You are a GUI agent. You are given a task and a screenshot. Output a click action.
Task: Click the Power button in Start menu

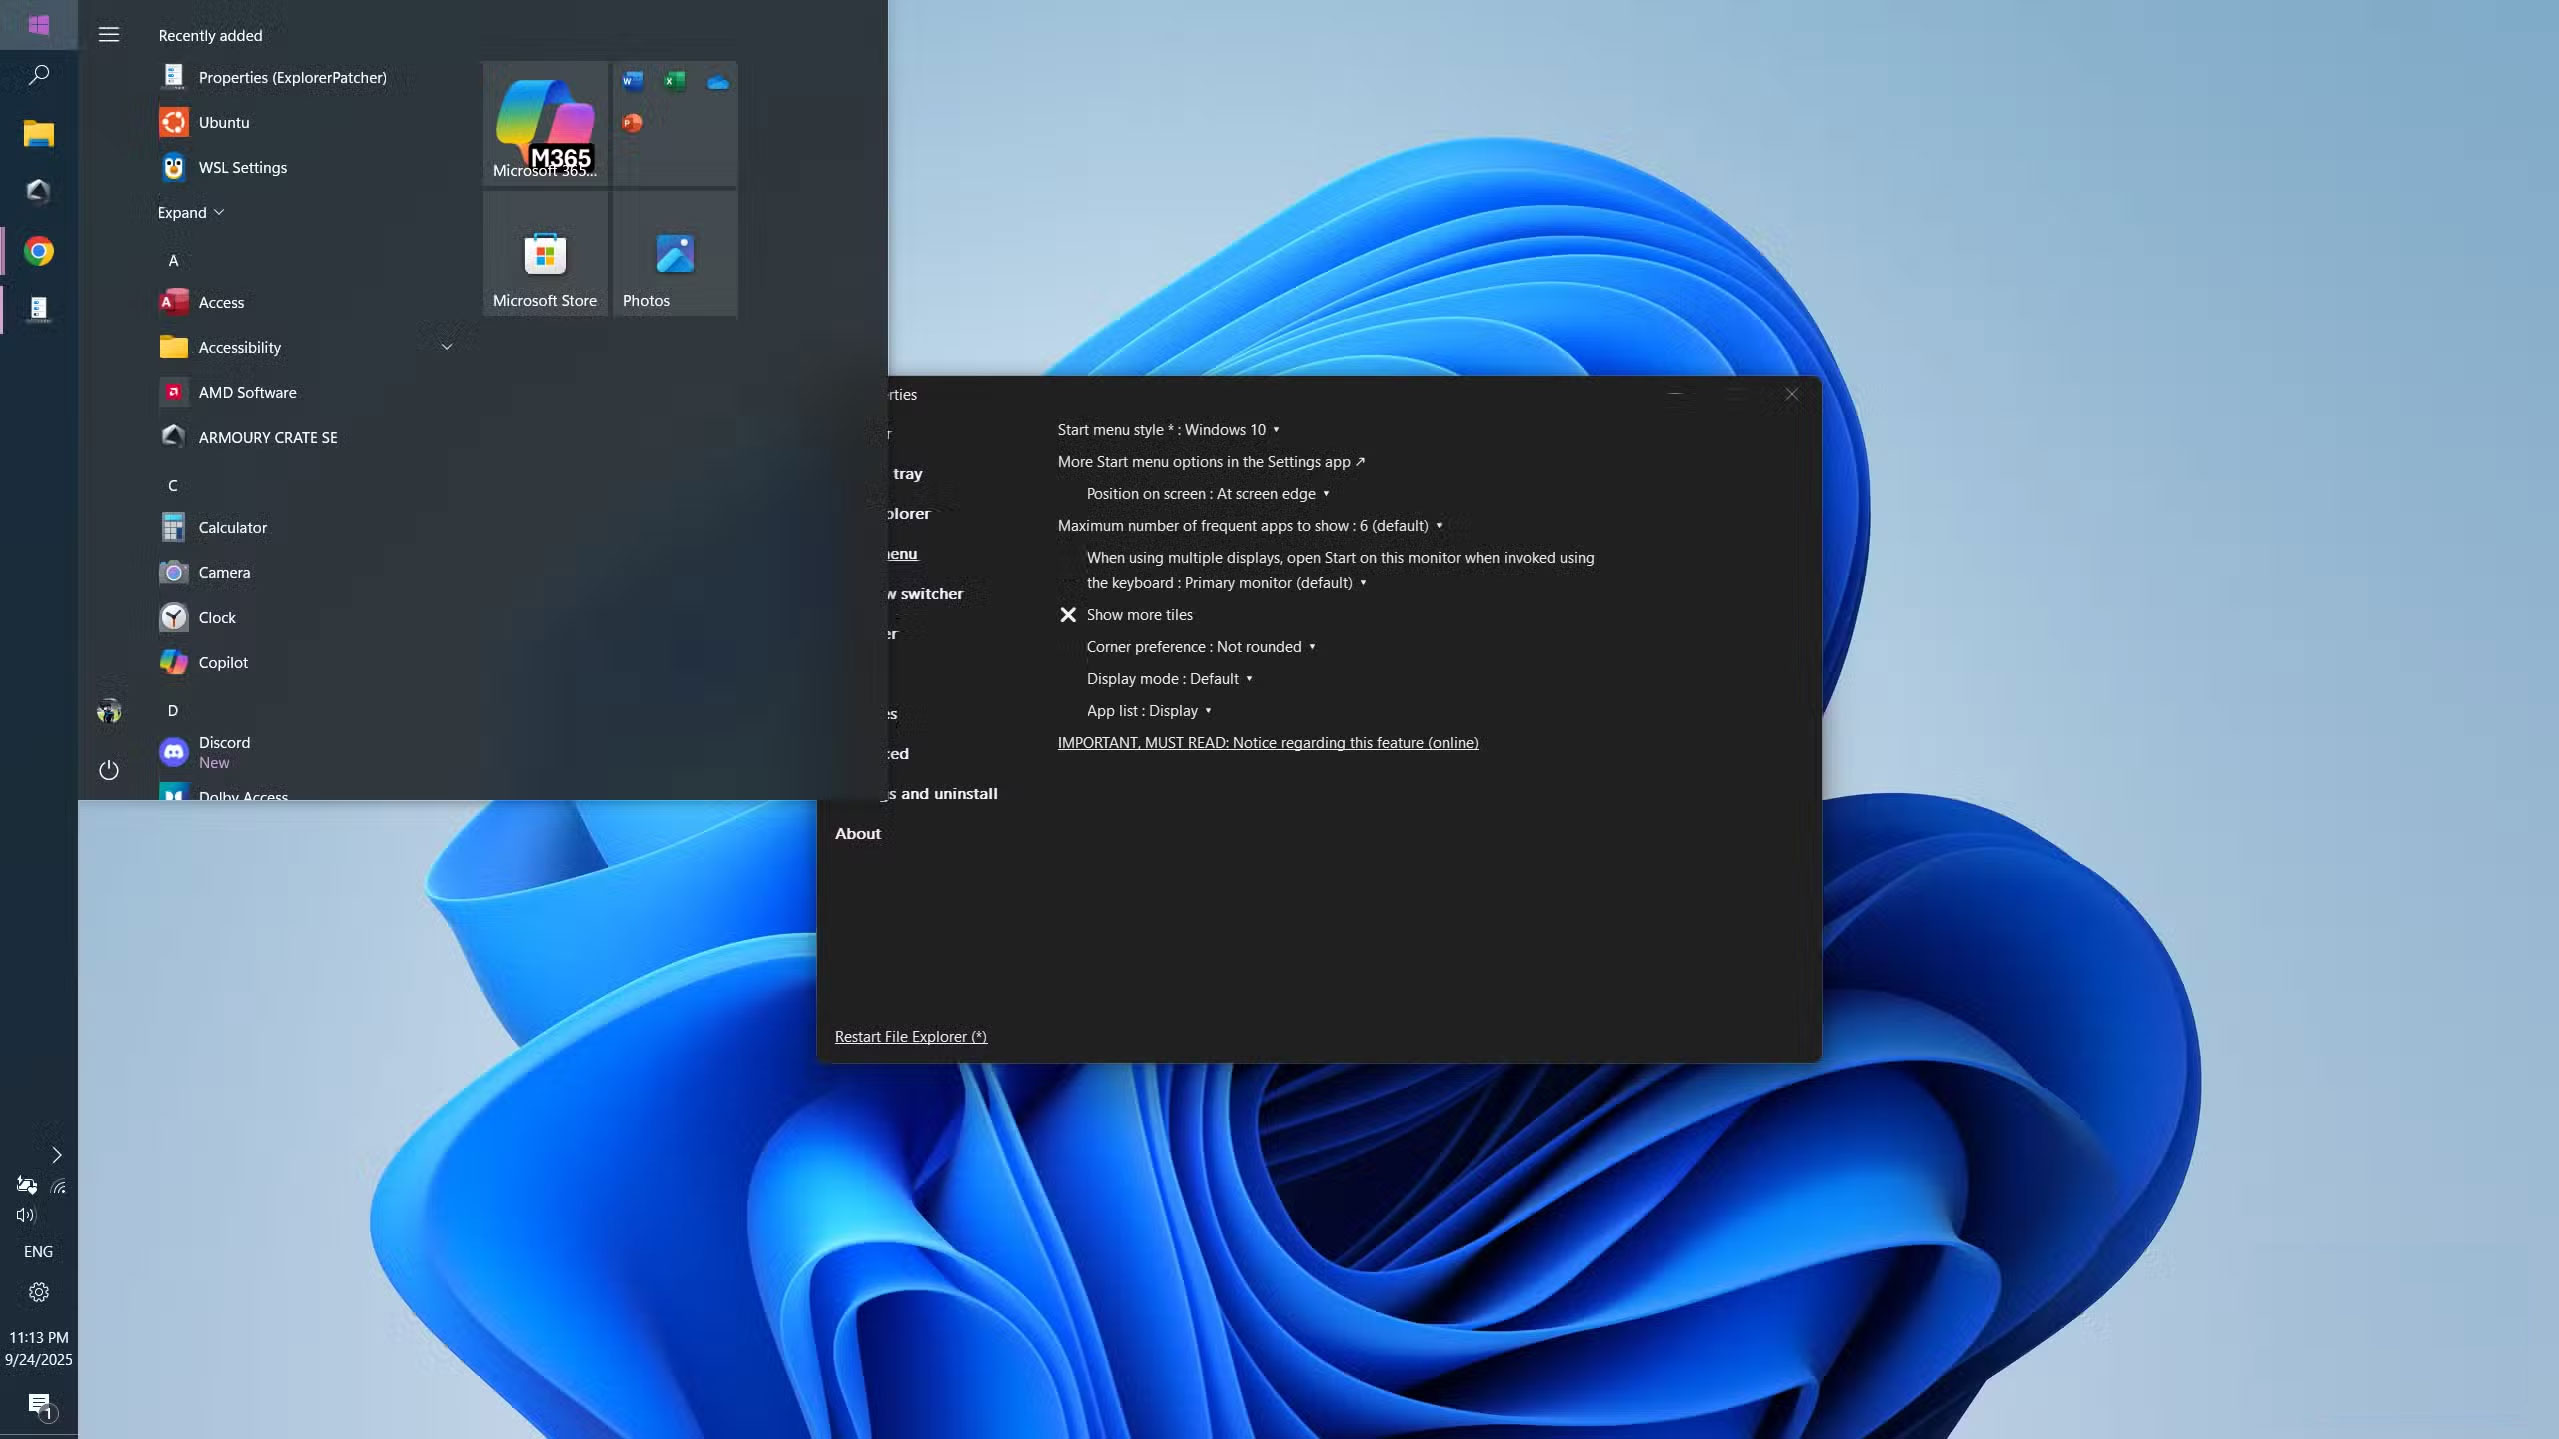(109, 770)
